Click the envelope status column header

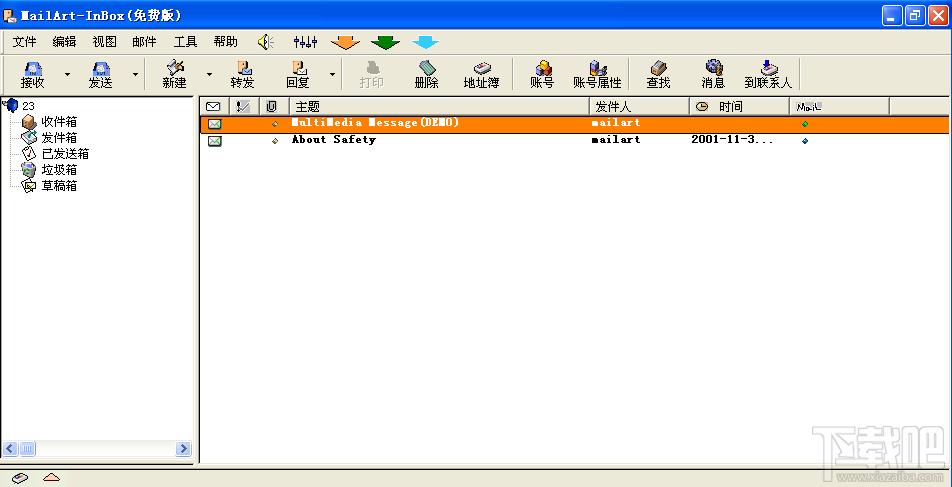coord(214,107)
